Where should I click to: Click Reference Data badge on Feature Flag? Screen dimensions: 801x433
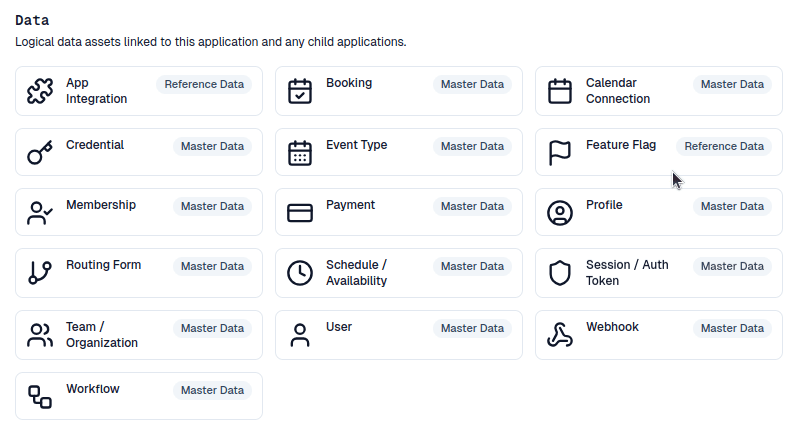(x=724, y=146)
